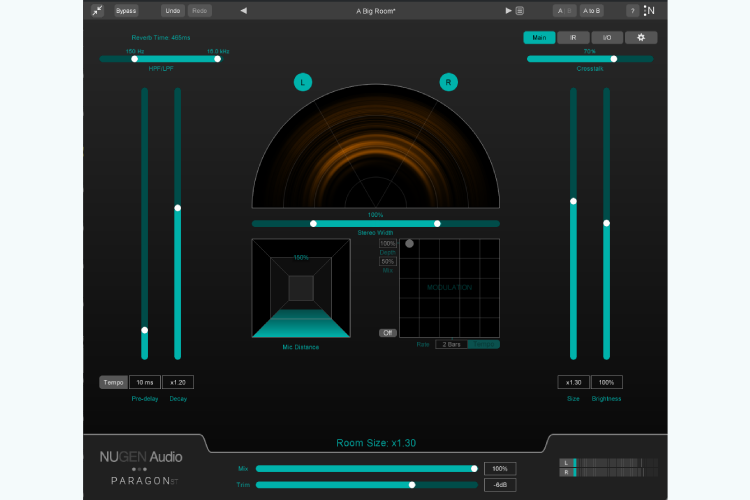This screenshot has height=500, width=750.
Task: Click the collapse window arrows icon
Action: [98, 11]
